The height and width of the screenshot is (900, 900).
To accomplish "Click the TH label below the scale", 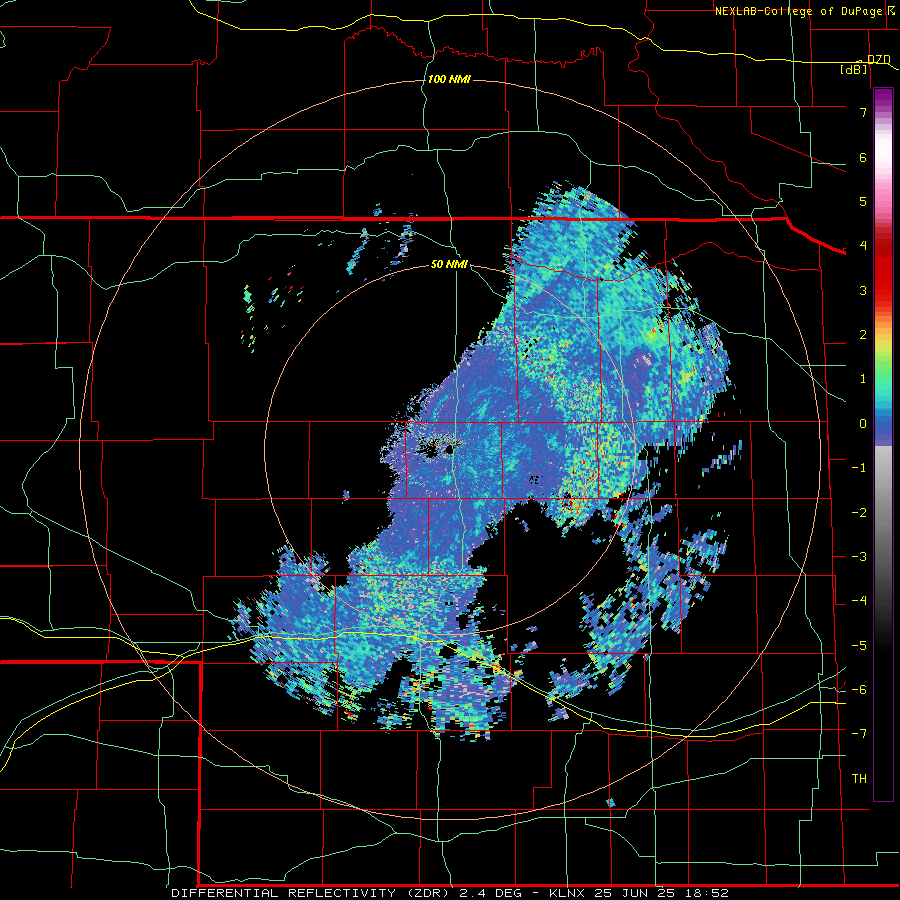I will pos(859,778).
